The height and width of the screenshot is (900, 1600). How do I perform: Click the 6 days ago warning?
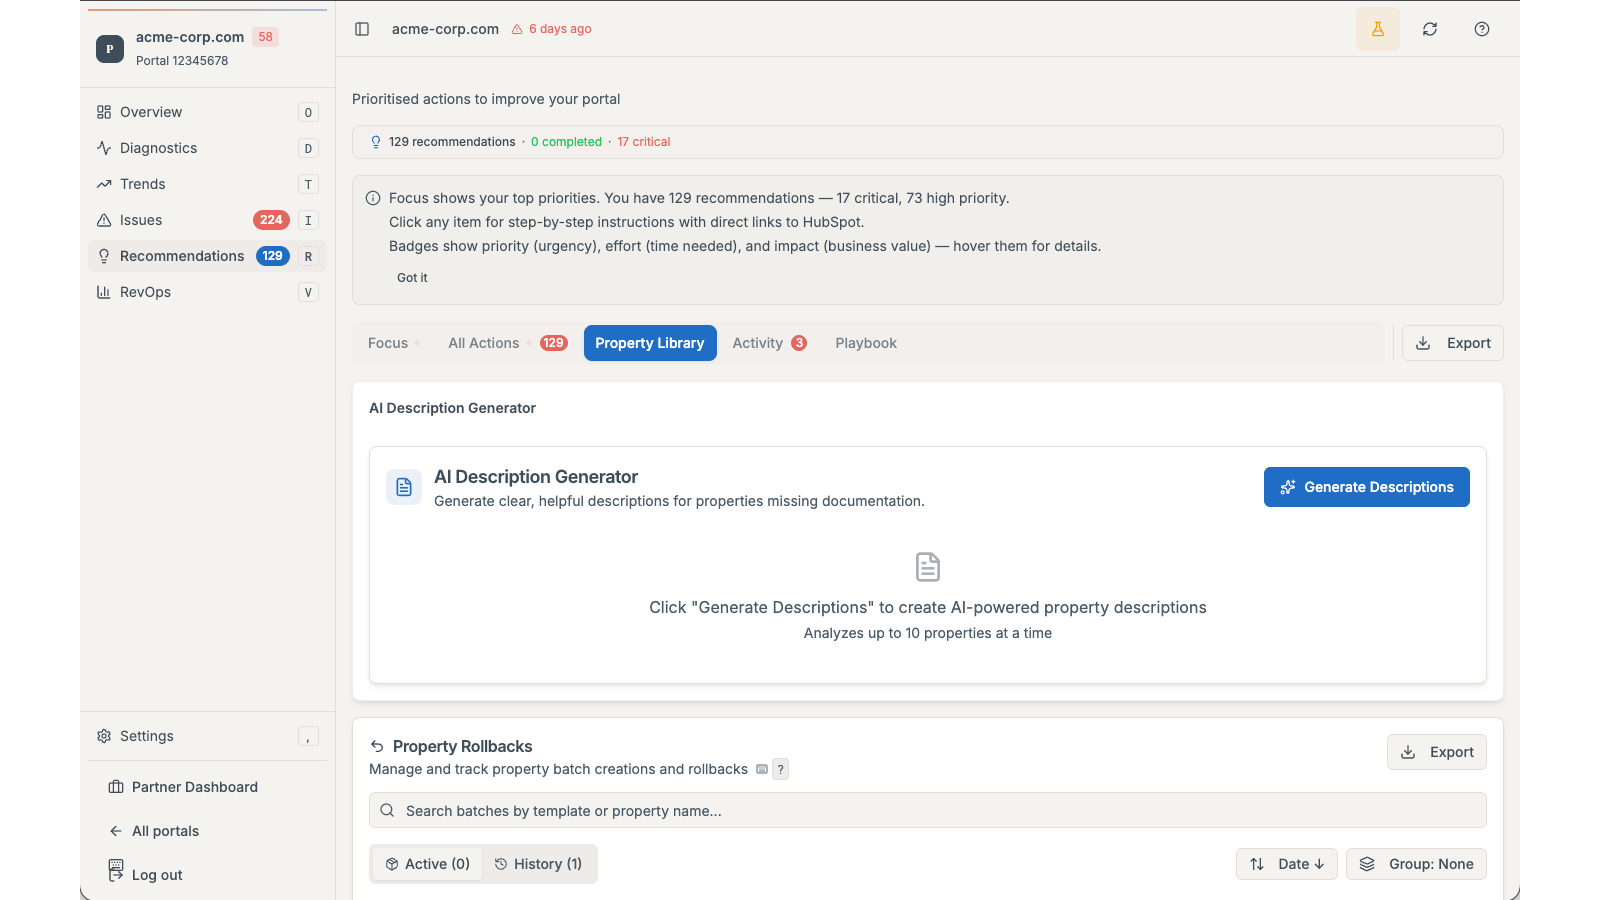(552, 29)
